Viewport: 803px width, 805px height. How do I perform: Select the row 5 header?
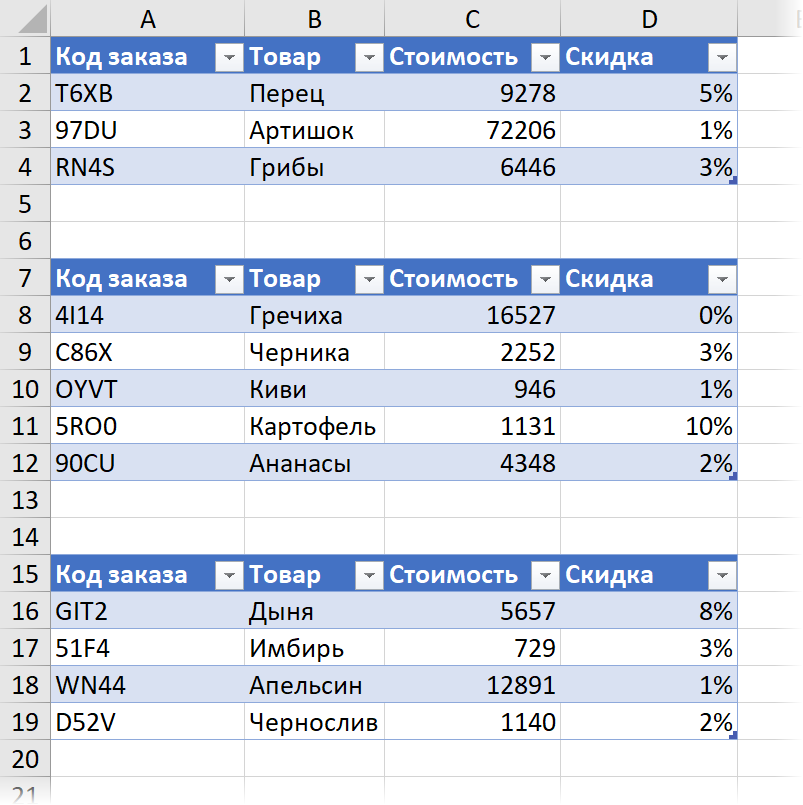tap(25, 204)
